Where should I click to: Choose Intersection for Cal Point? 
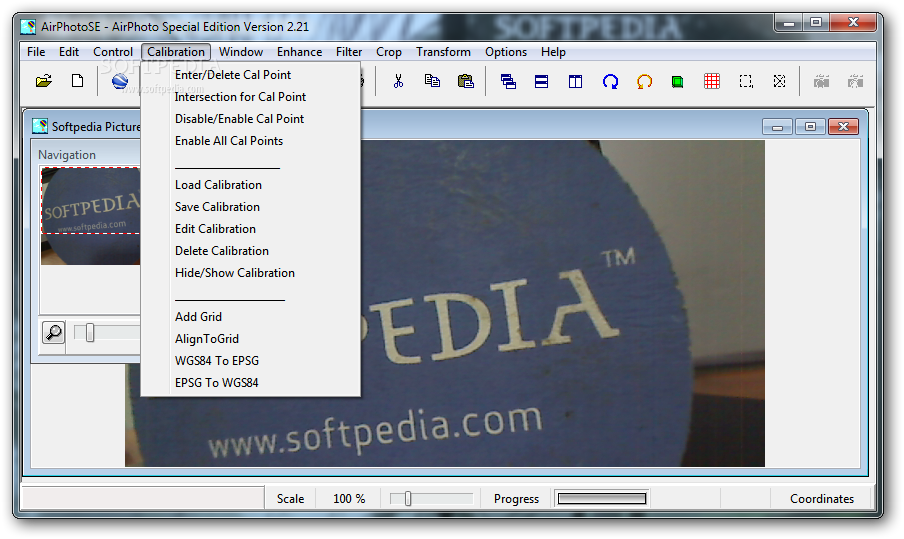coord(251,97)
